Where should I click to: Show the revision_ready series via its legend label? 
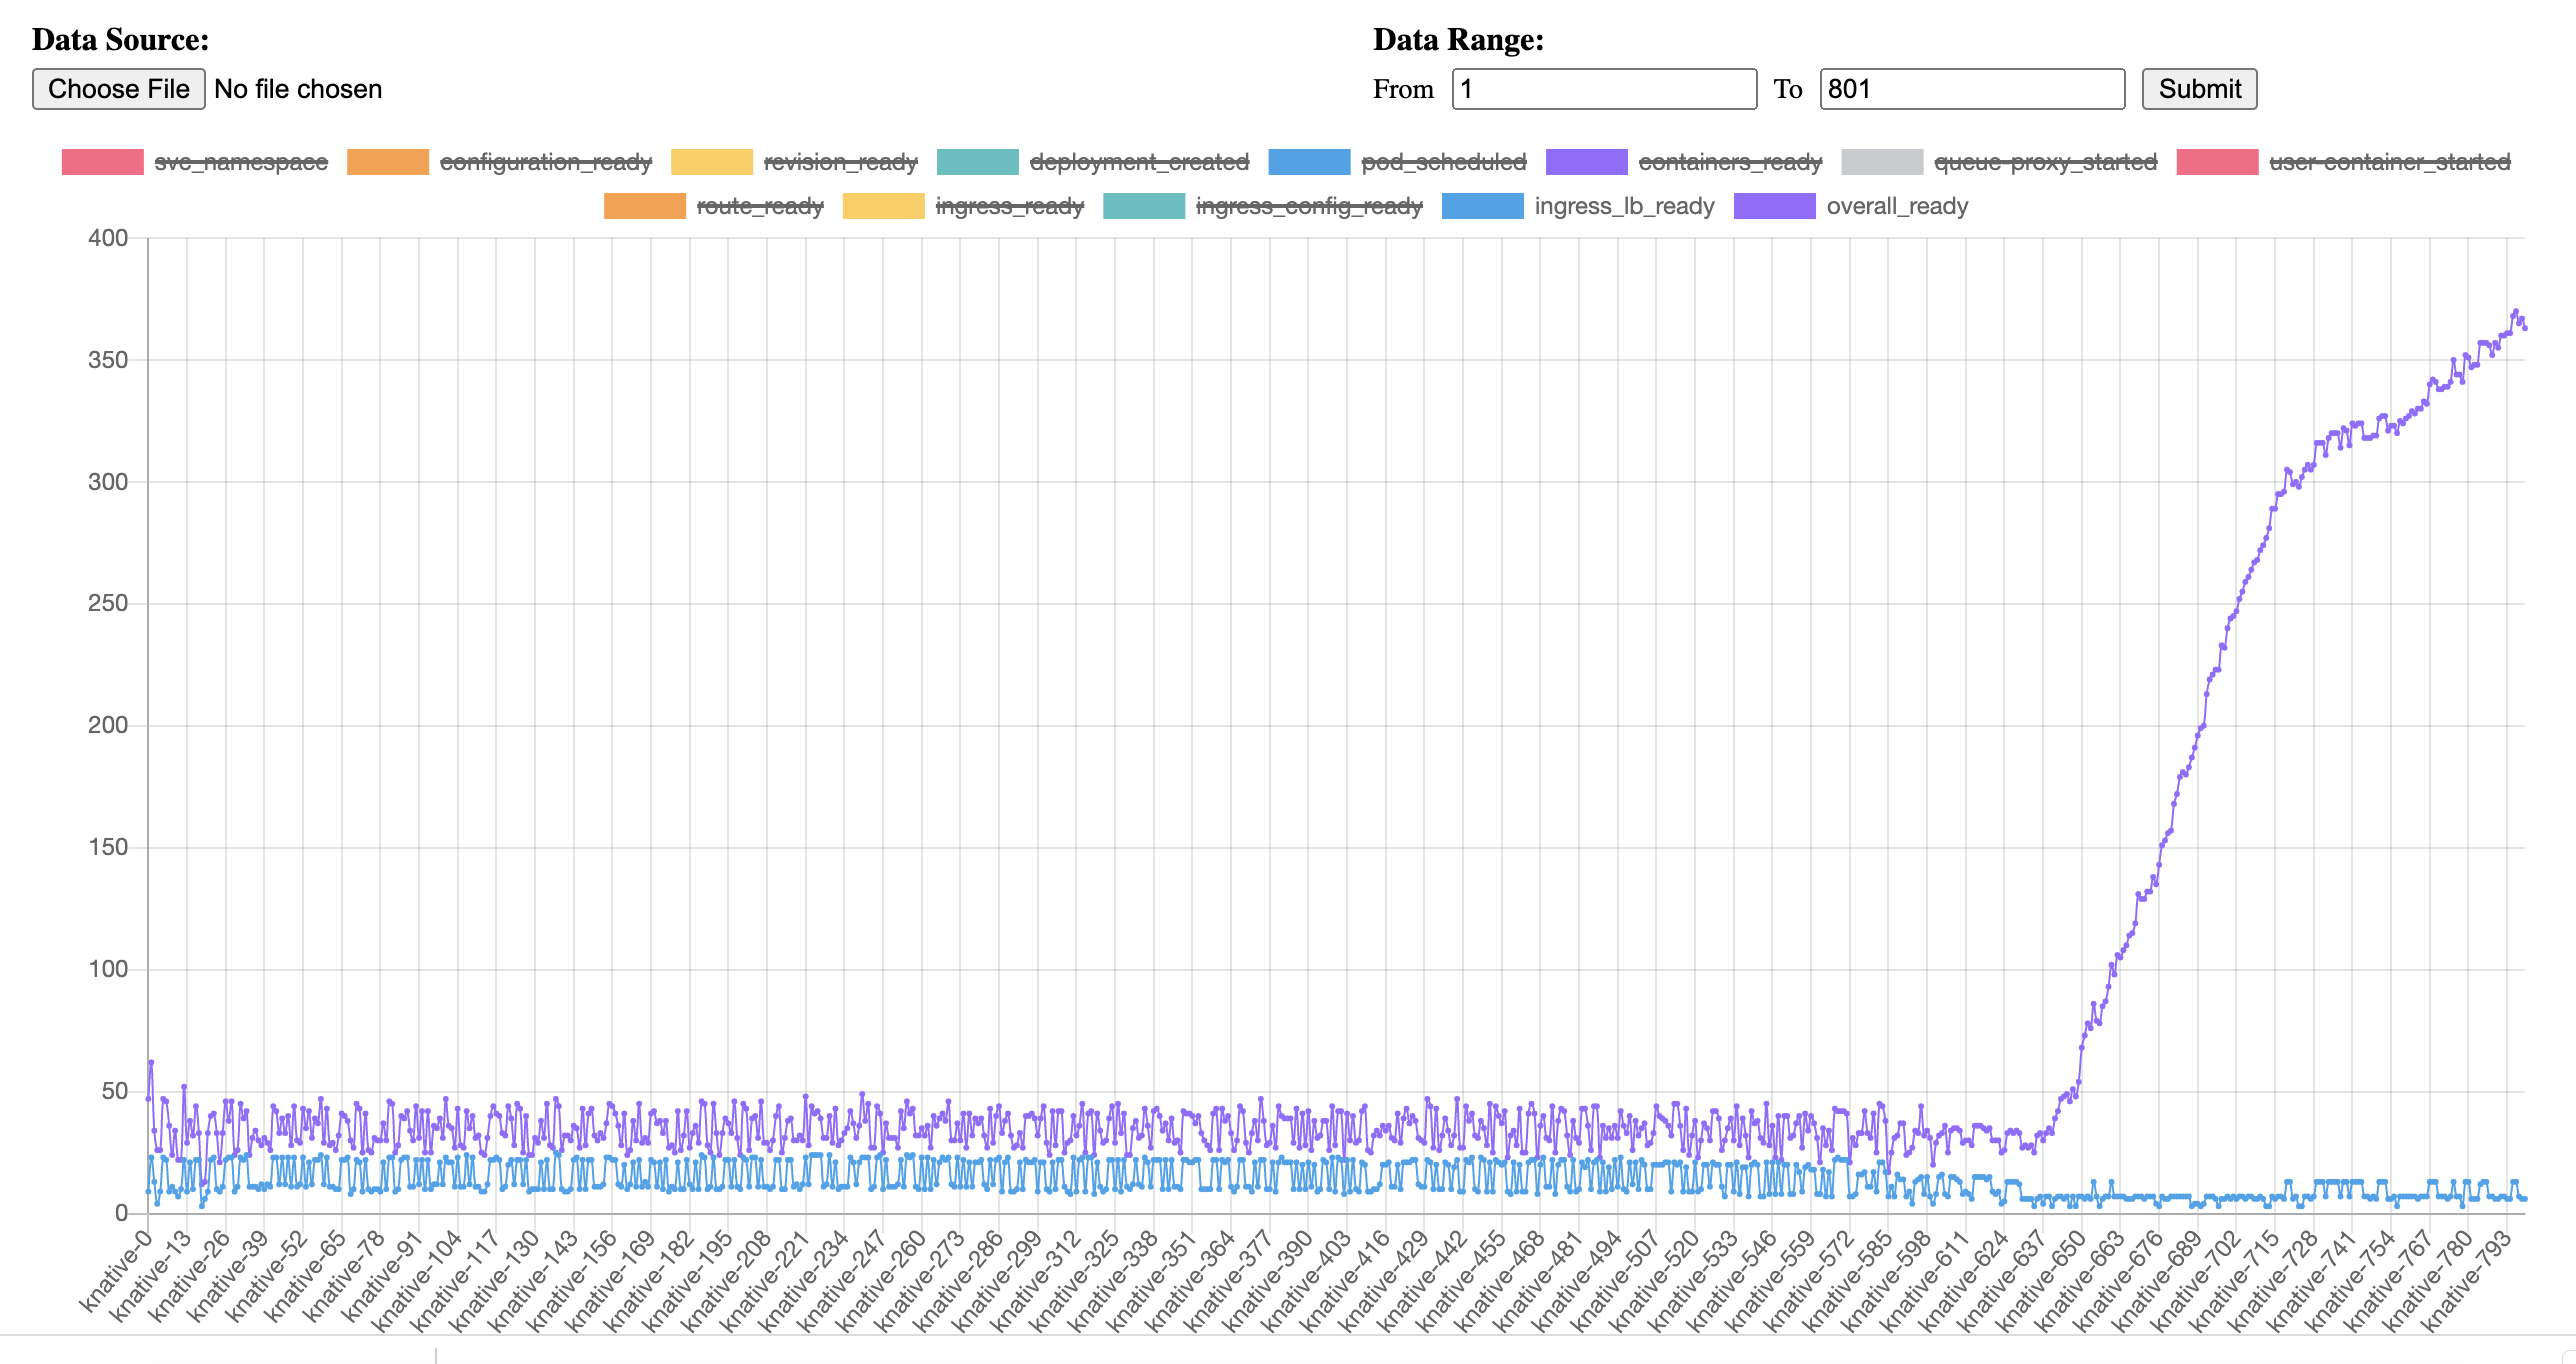point(840,162)
